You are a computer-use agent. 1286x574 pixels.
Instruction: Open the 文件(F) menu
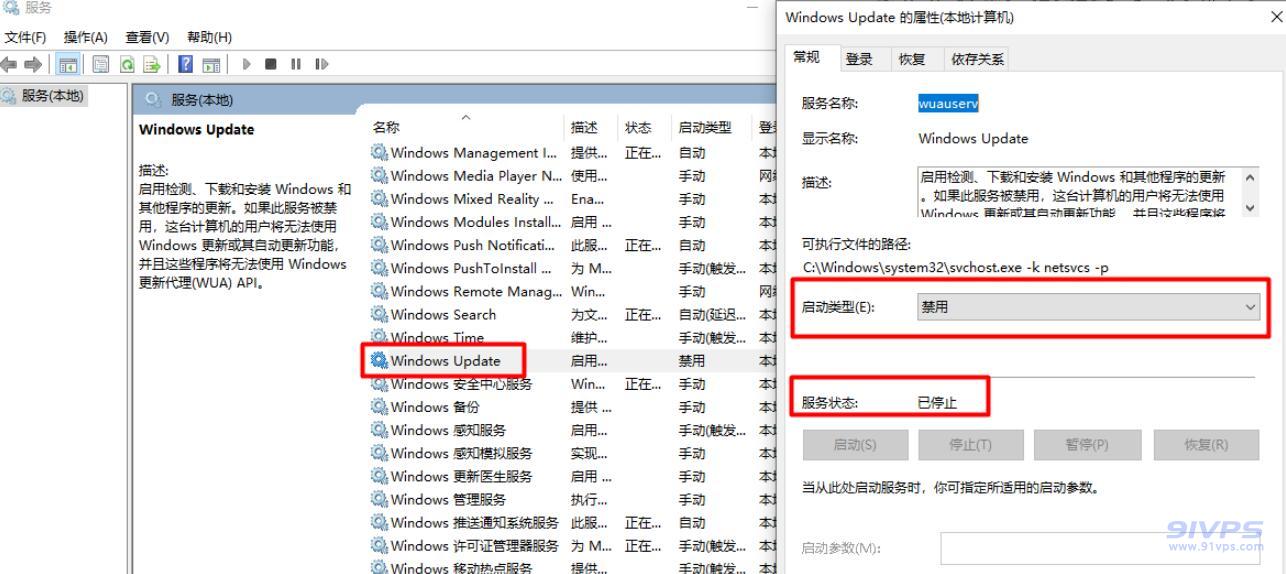pyautogui.click(x=25, y=37)
